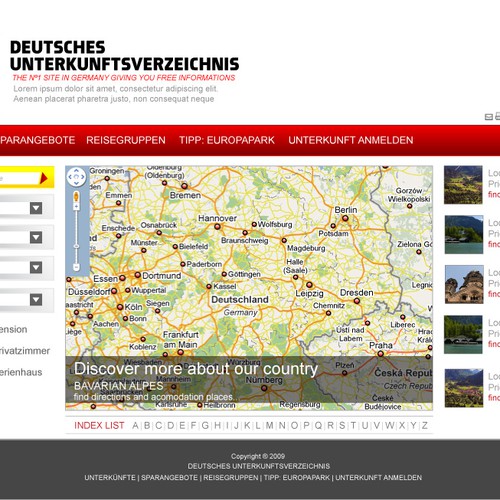Click the 'BAVARIAN ALPES' banner text
This screenshot has width=500, height=500.
point(118,386)
